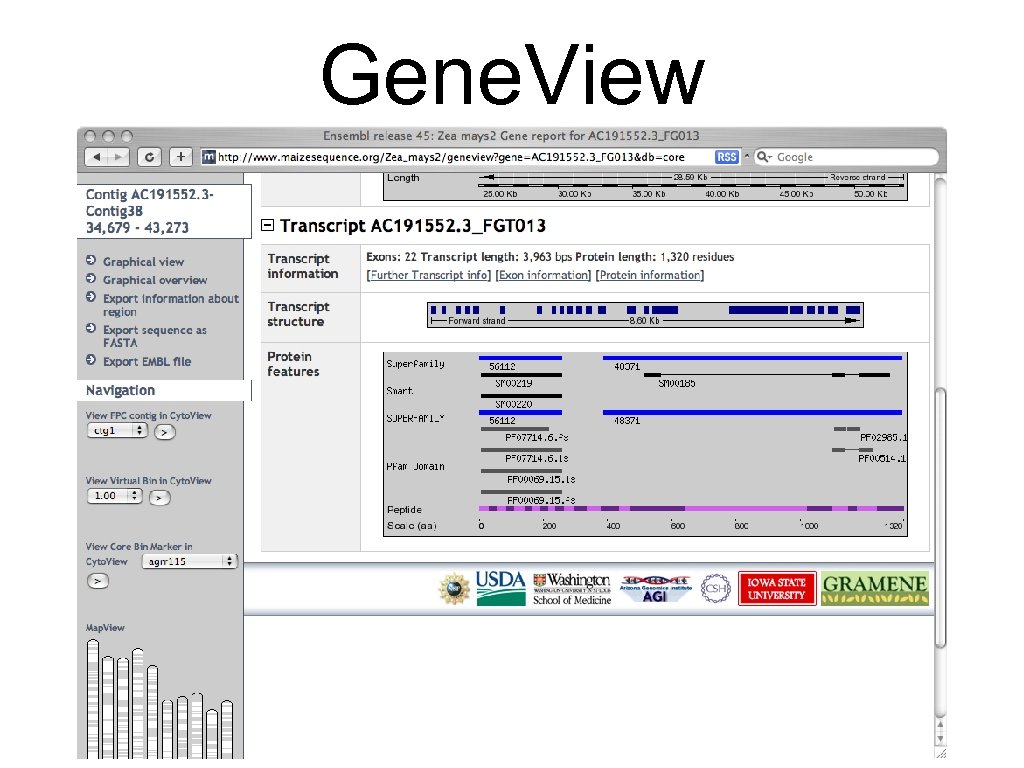Click the new tab plus icon
1024x768 pixels.
click(179, 157)
